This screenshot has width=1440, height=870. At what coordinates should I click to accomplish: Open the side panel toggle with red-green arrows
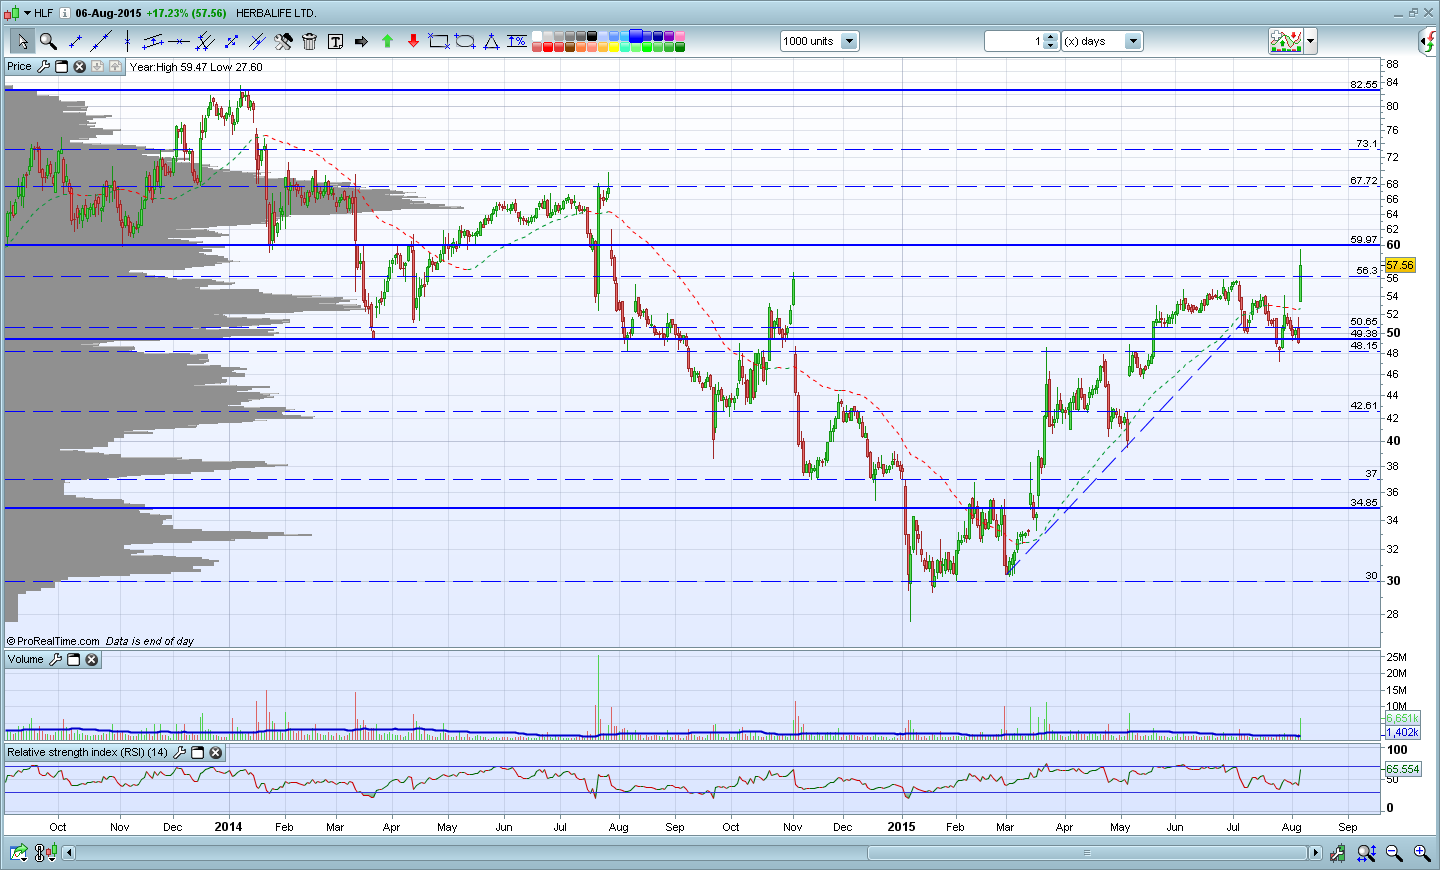click(x=1428, y=41)
